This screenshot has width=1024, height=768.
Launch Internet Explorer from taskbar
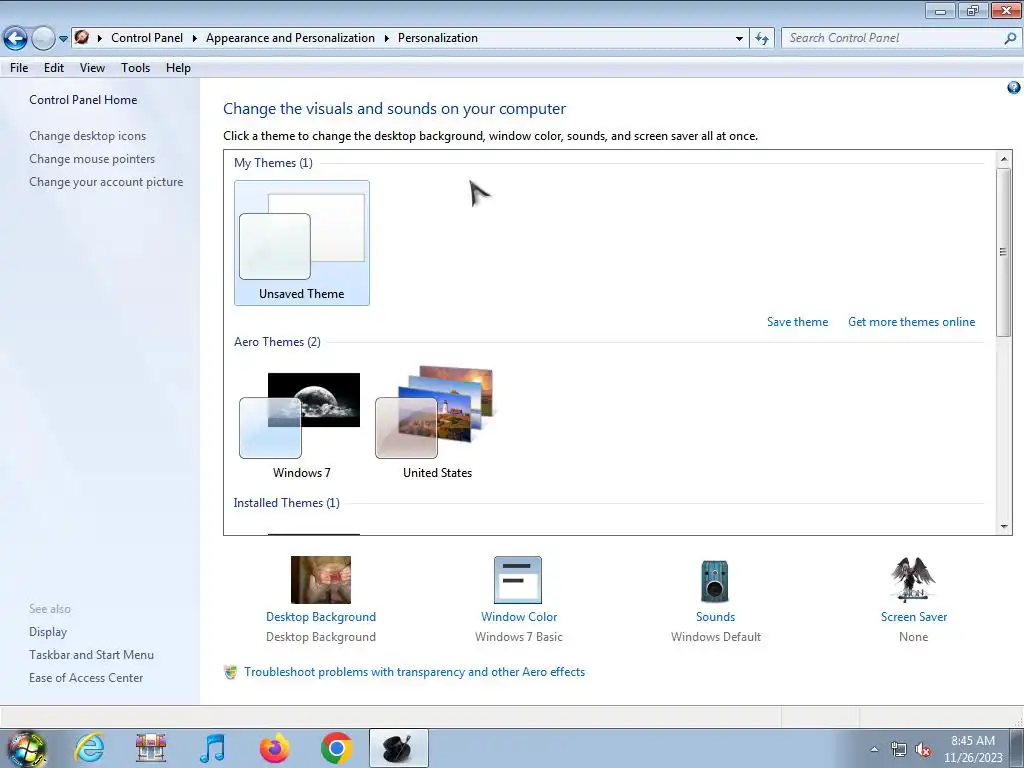pos(89,748)
